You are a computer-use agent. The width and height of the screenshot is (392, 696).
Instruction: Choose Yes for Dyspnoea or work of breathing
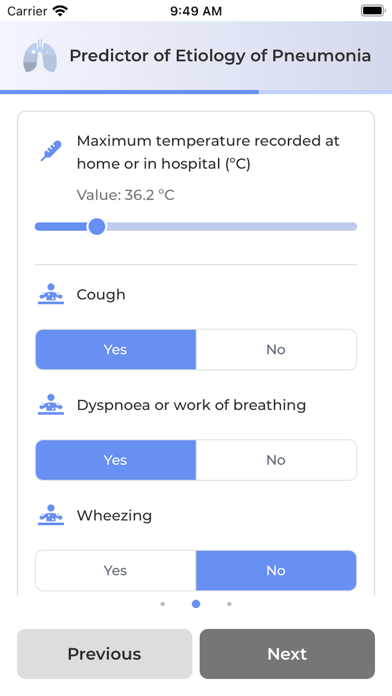[115, 460]
